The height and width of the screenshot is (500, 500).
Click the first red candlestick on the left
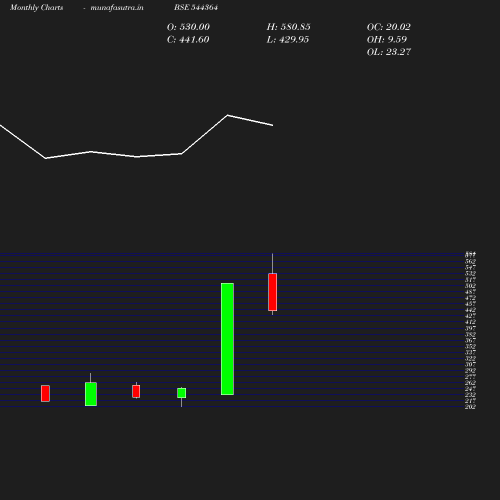pos(45,393)
